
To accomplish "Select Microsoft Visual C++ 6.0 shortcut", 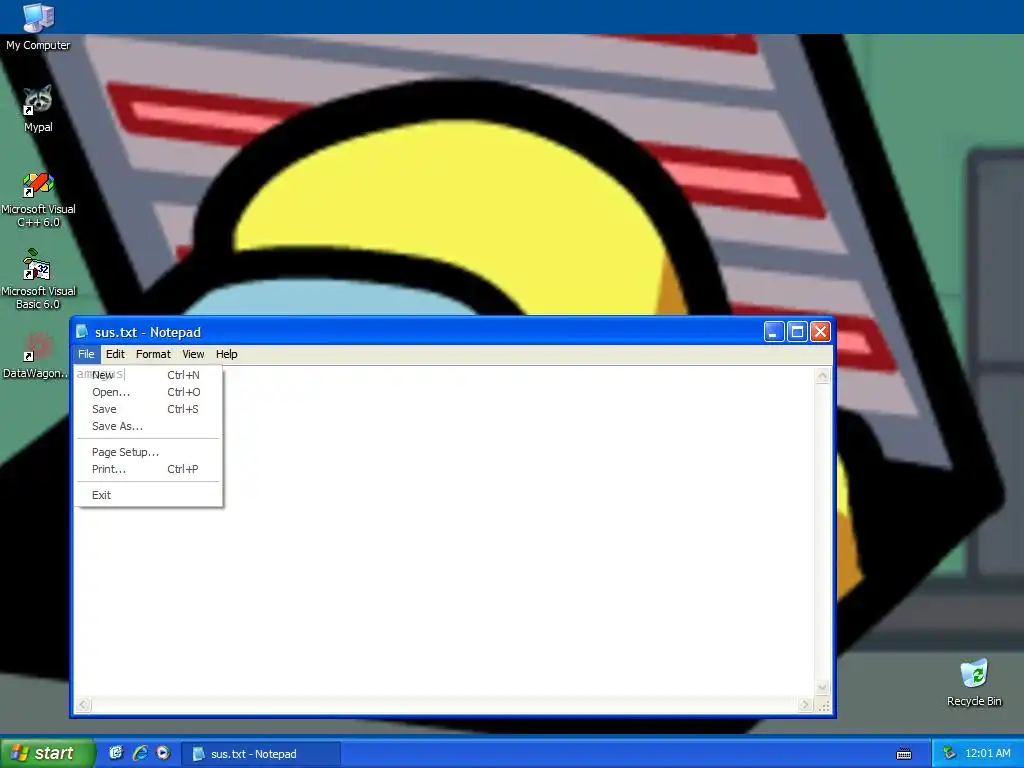I will click(x=38, y=199).
